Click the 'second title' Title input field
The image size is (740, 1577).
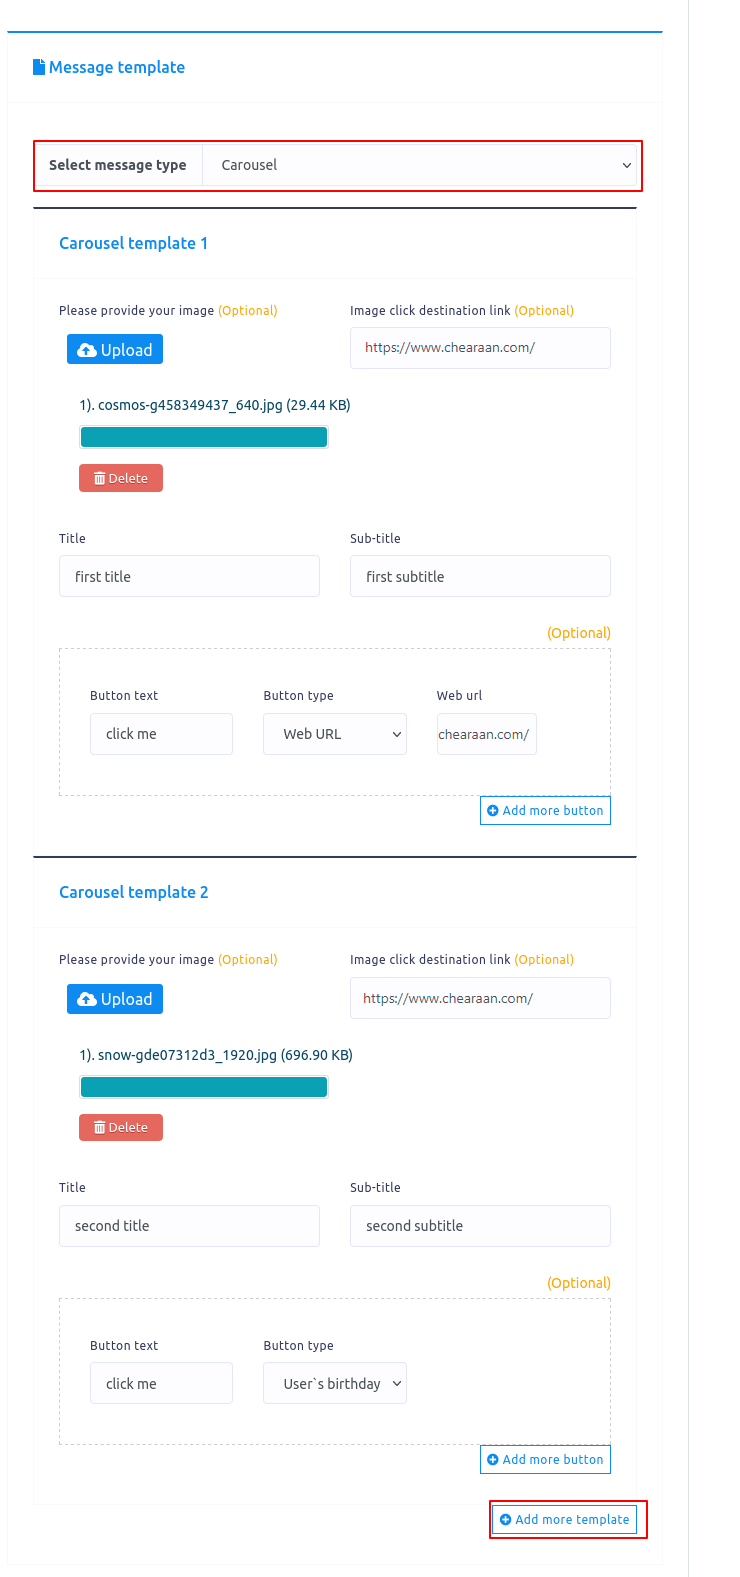[189, 1226]
